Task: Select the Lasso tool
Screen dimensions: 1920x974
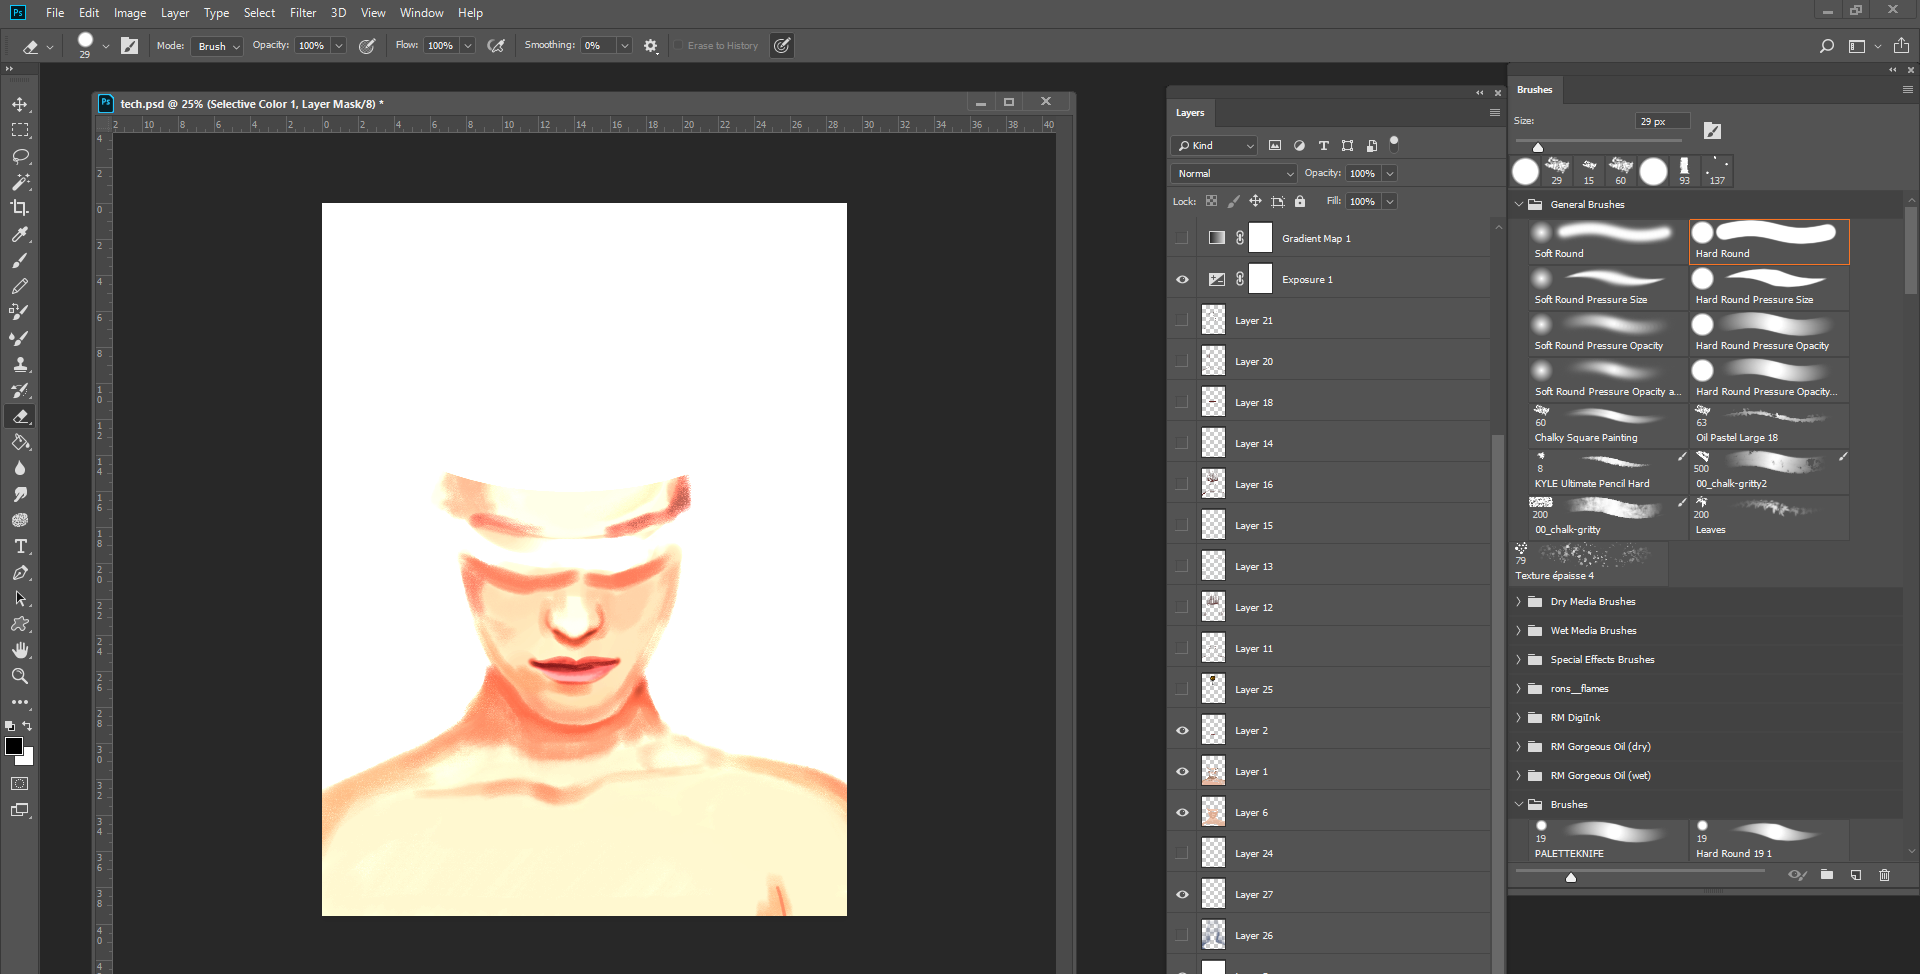Action: point(20,156)
